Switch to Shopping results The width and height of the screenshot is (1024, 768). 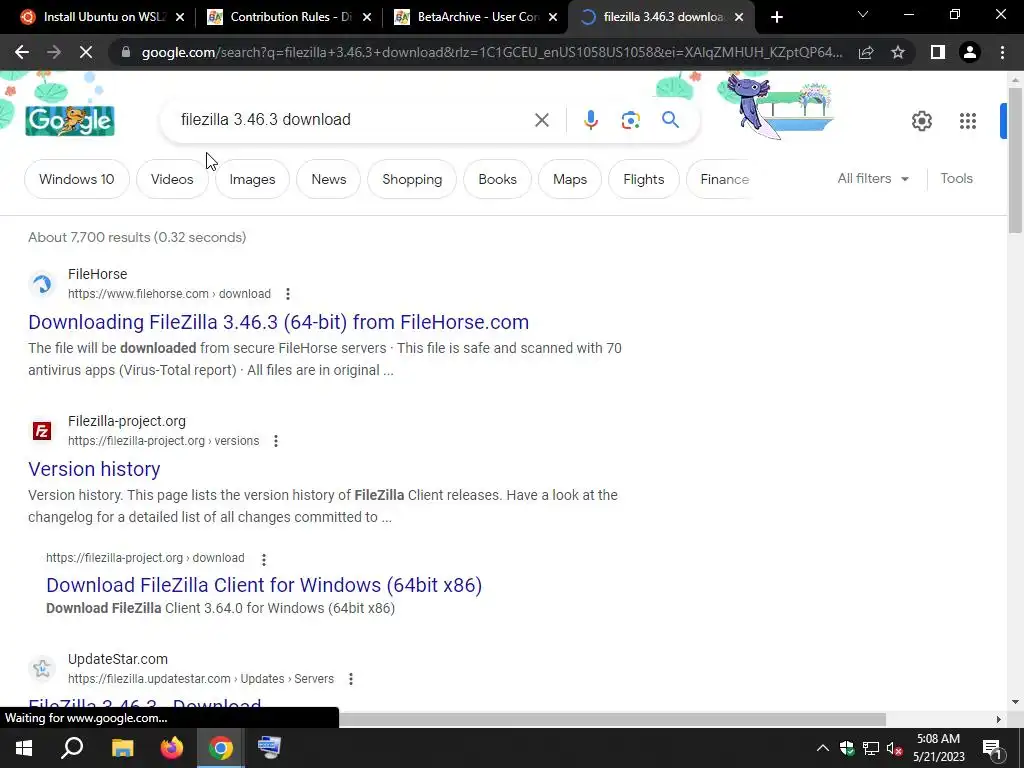pyautogui.click(x=412, y=179)
